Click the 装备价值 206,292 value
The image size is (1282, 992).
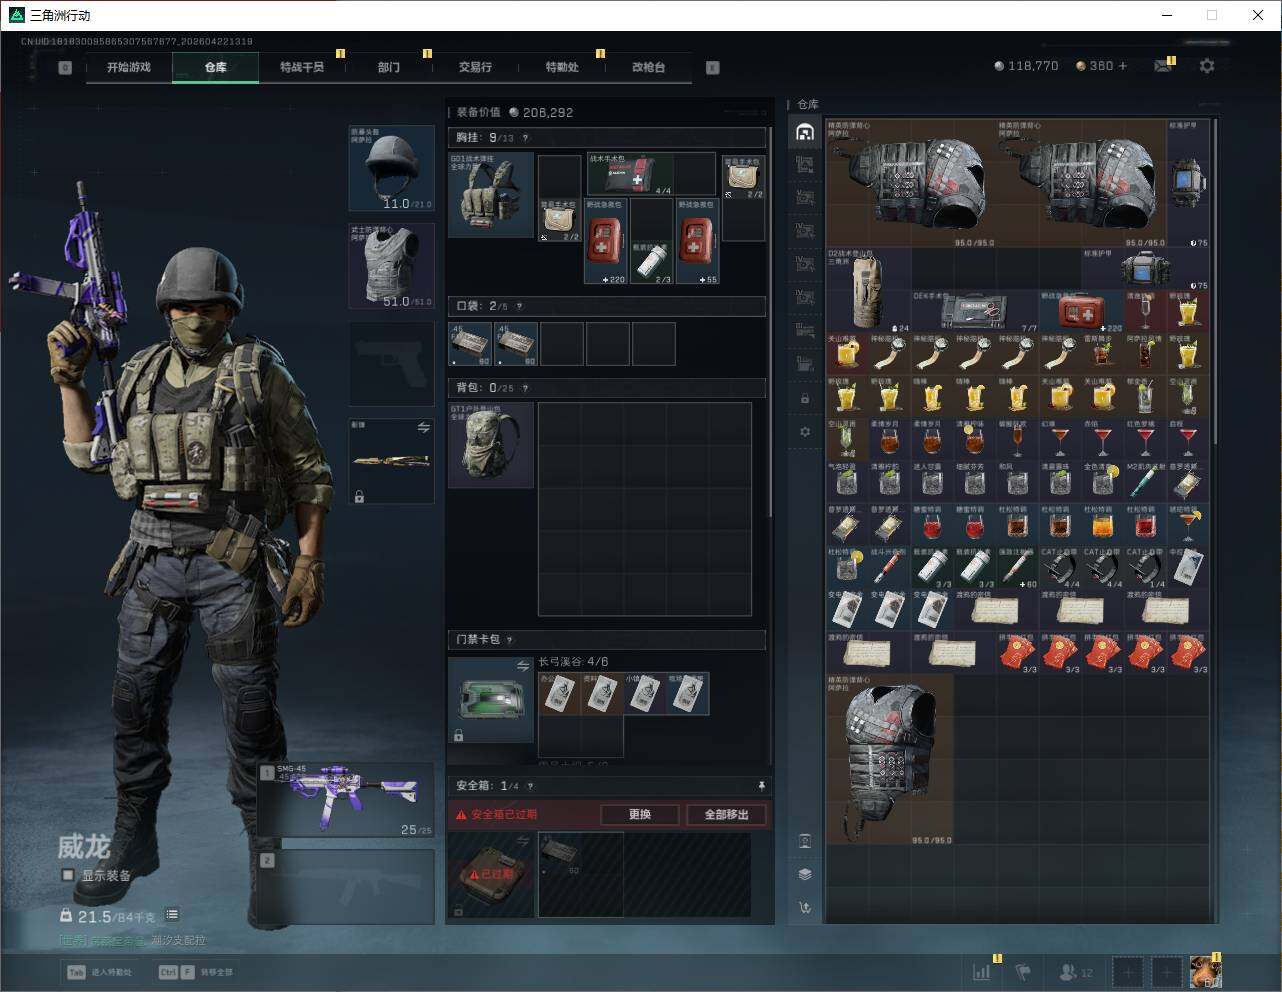(515, 112)
